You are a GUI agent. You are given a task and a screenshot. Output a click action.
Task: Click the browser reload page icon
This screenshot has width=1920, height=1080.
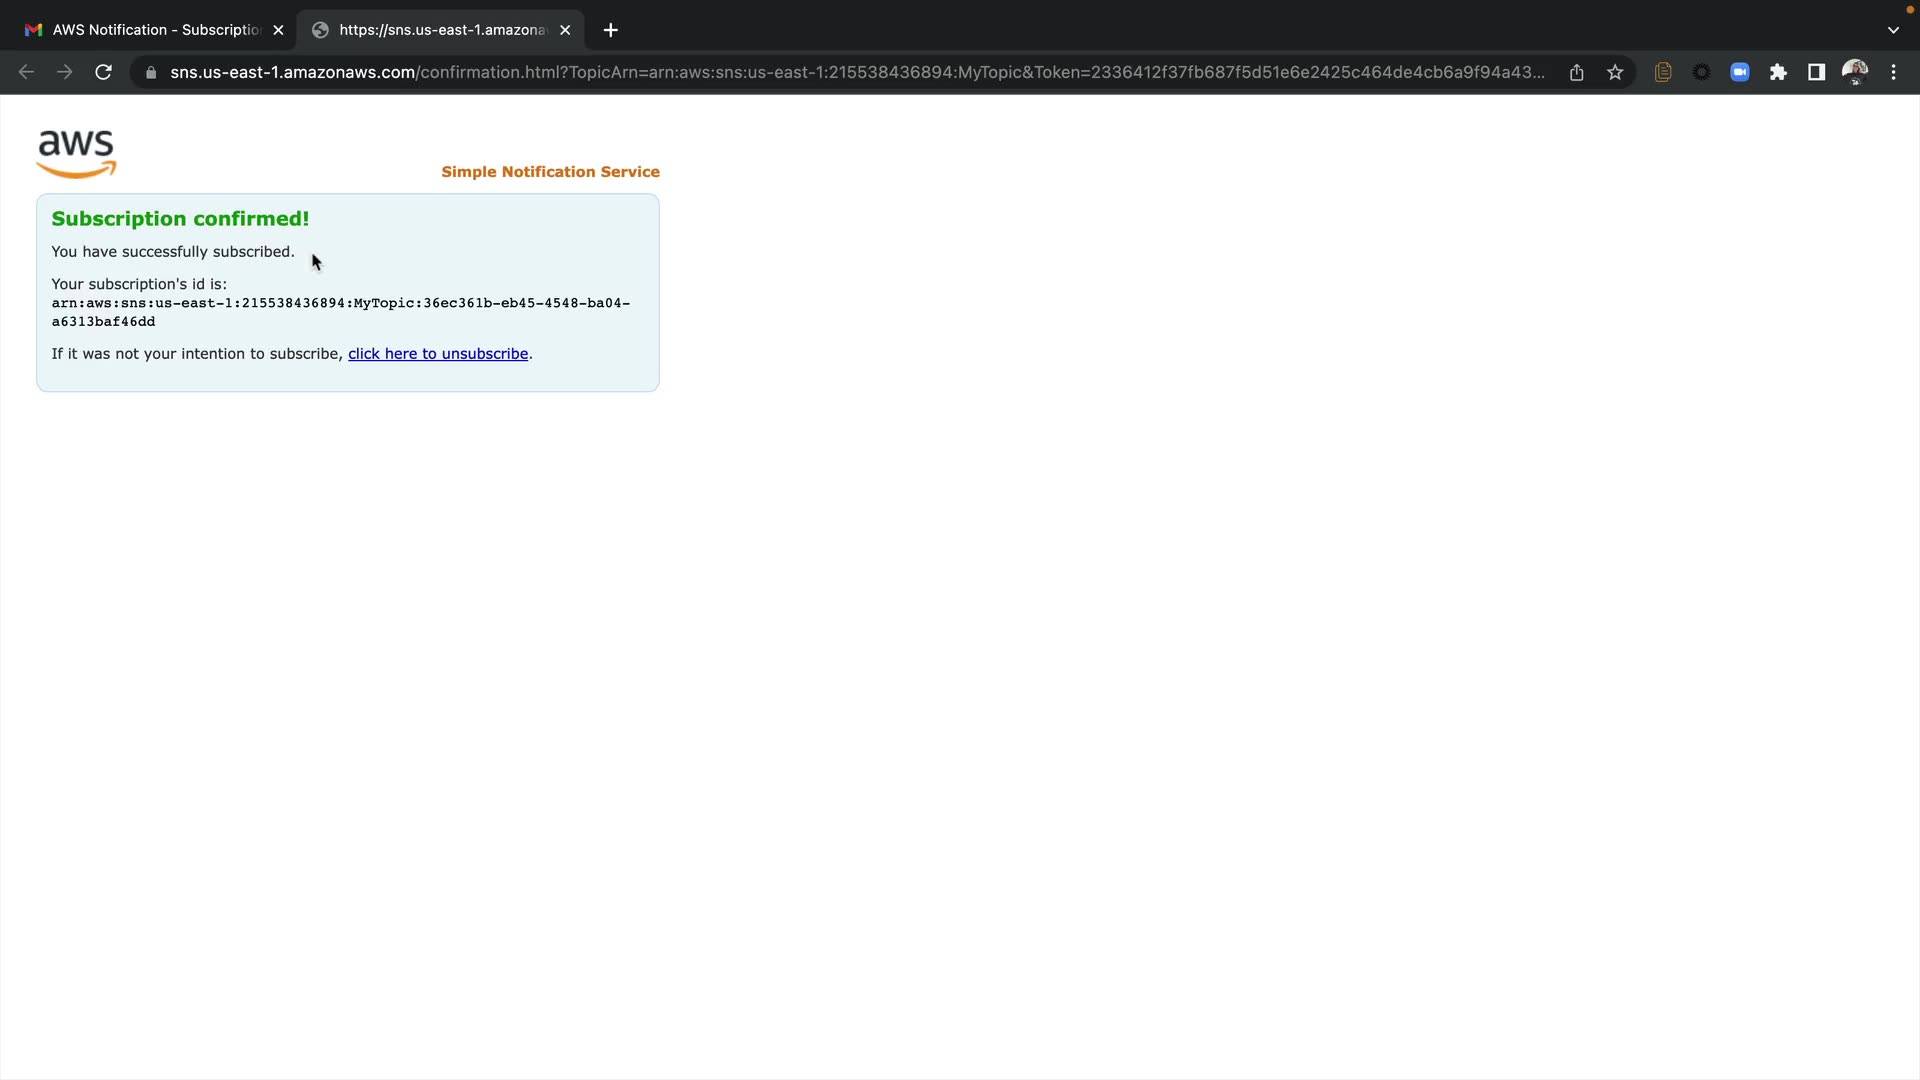[103, 72]
